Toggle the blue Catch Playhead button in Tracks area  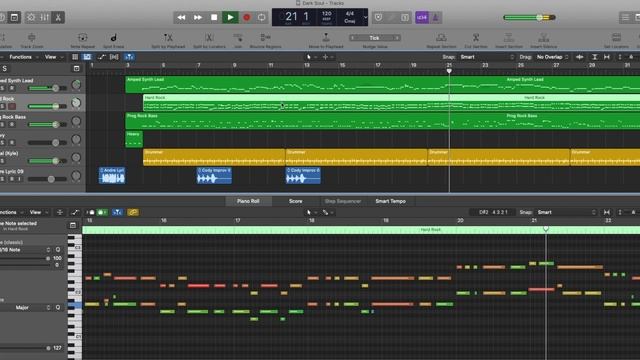coord(129,57)
